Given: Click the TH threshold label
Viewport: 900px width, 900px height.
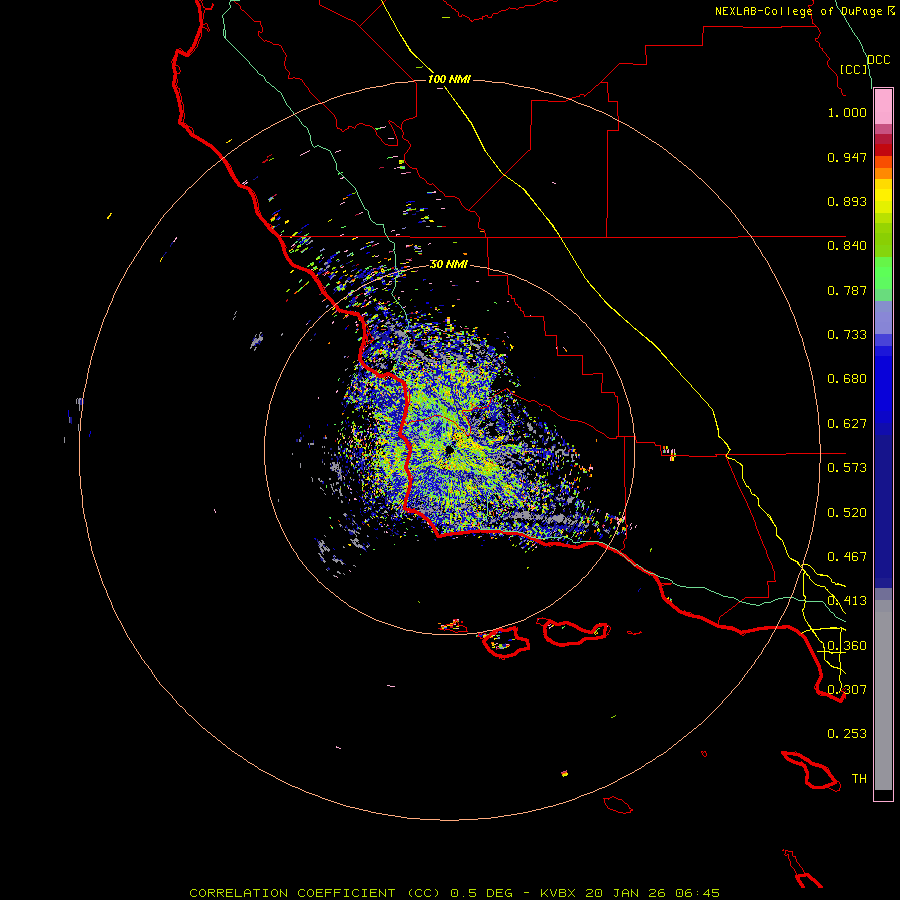Looking at the screenshot, I should (x=859, y=779).
